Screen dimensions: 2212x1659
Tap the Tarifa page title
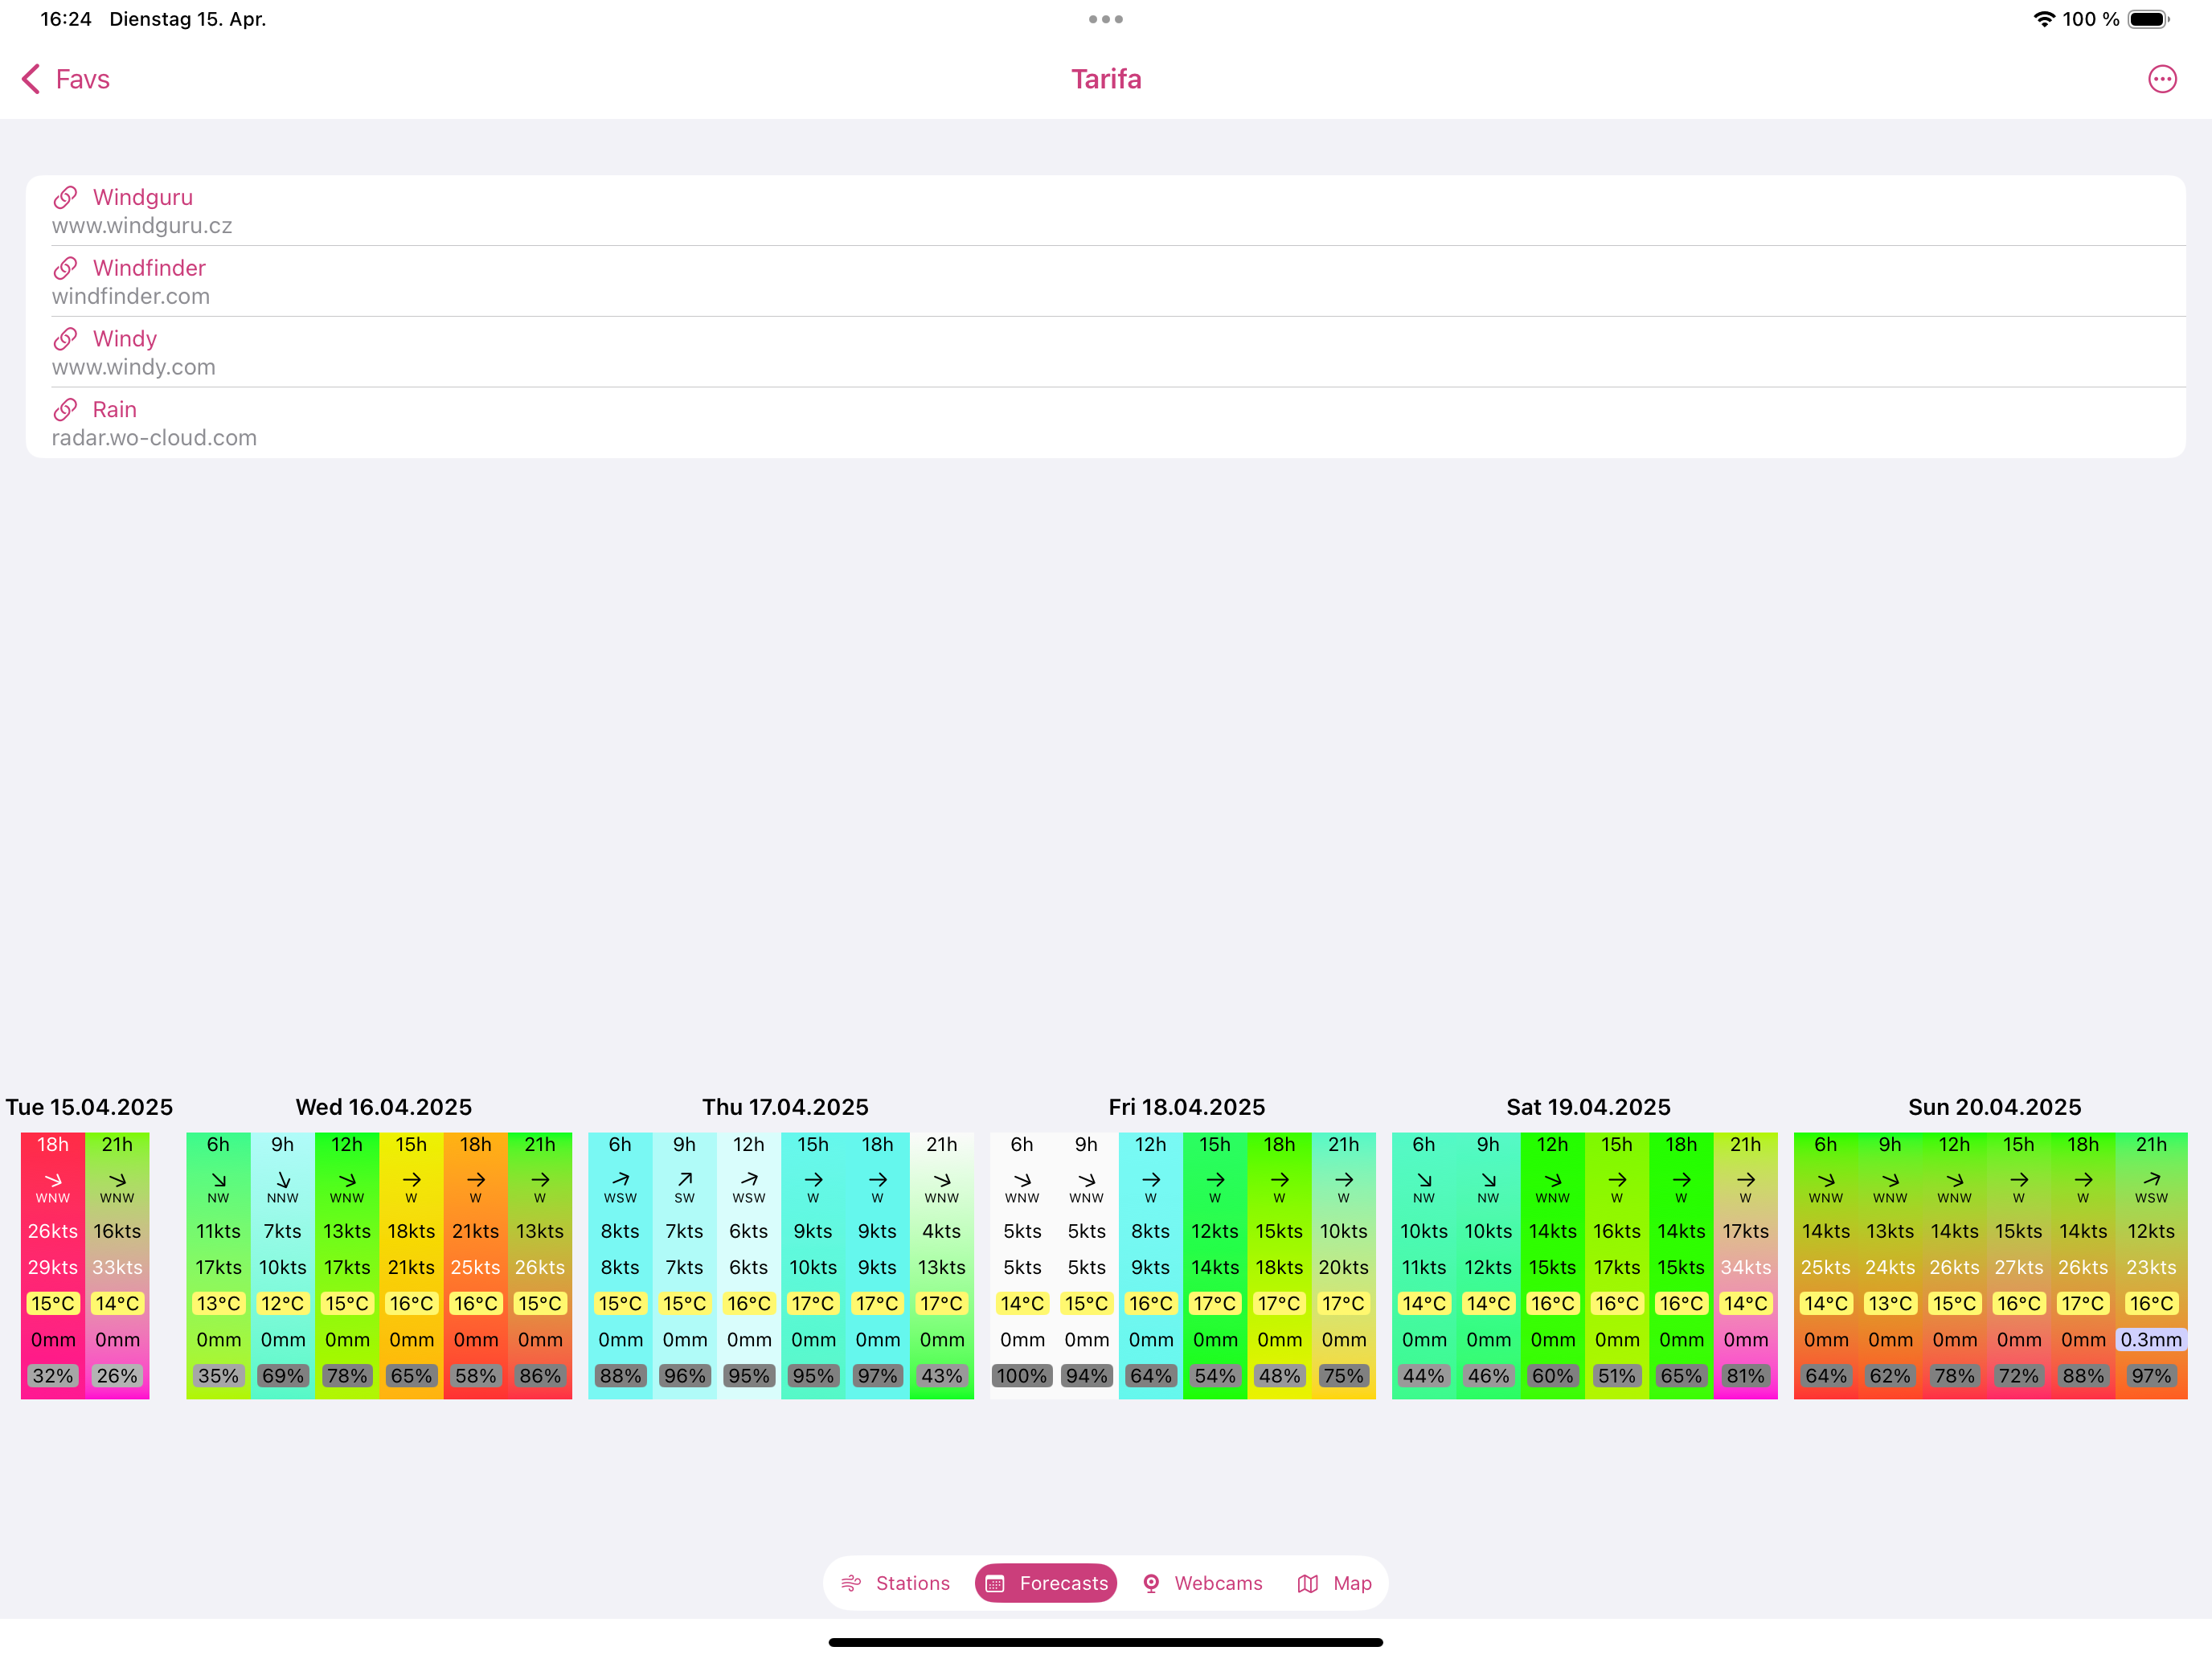[x=1106, y=79]
